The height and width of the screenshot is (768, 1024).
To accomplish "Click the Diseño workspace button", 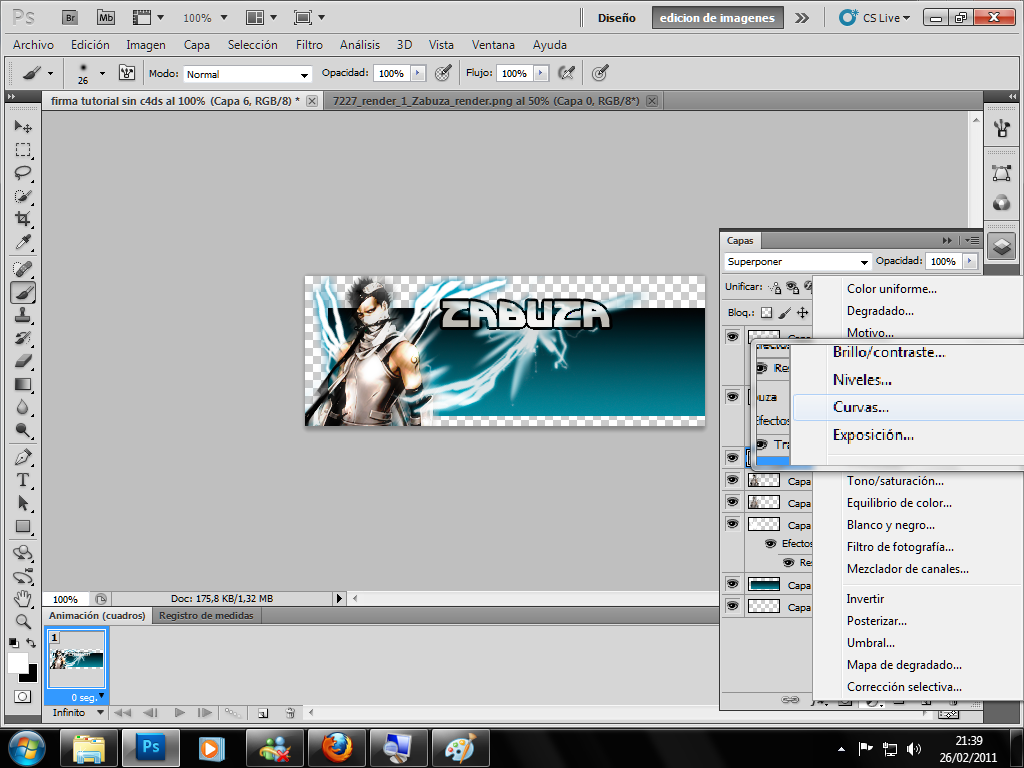I will point(616,18).
